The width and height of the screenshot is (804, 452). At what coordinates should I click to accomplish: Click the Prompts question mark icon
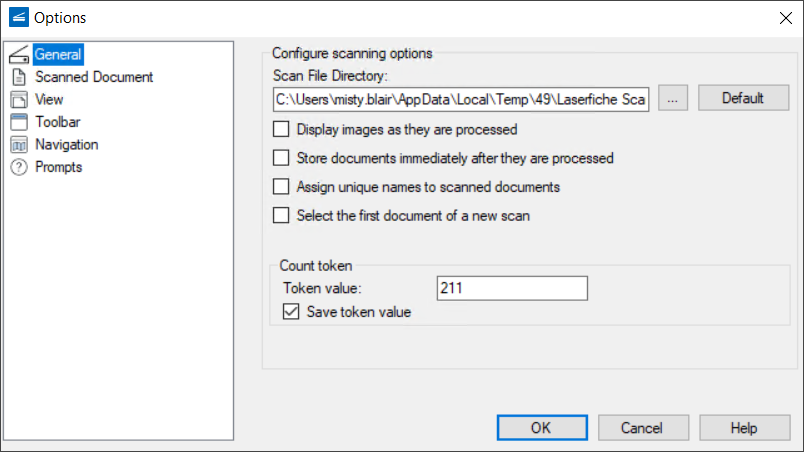[19, 167]
